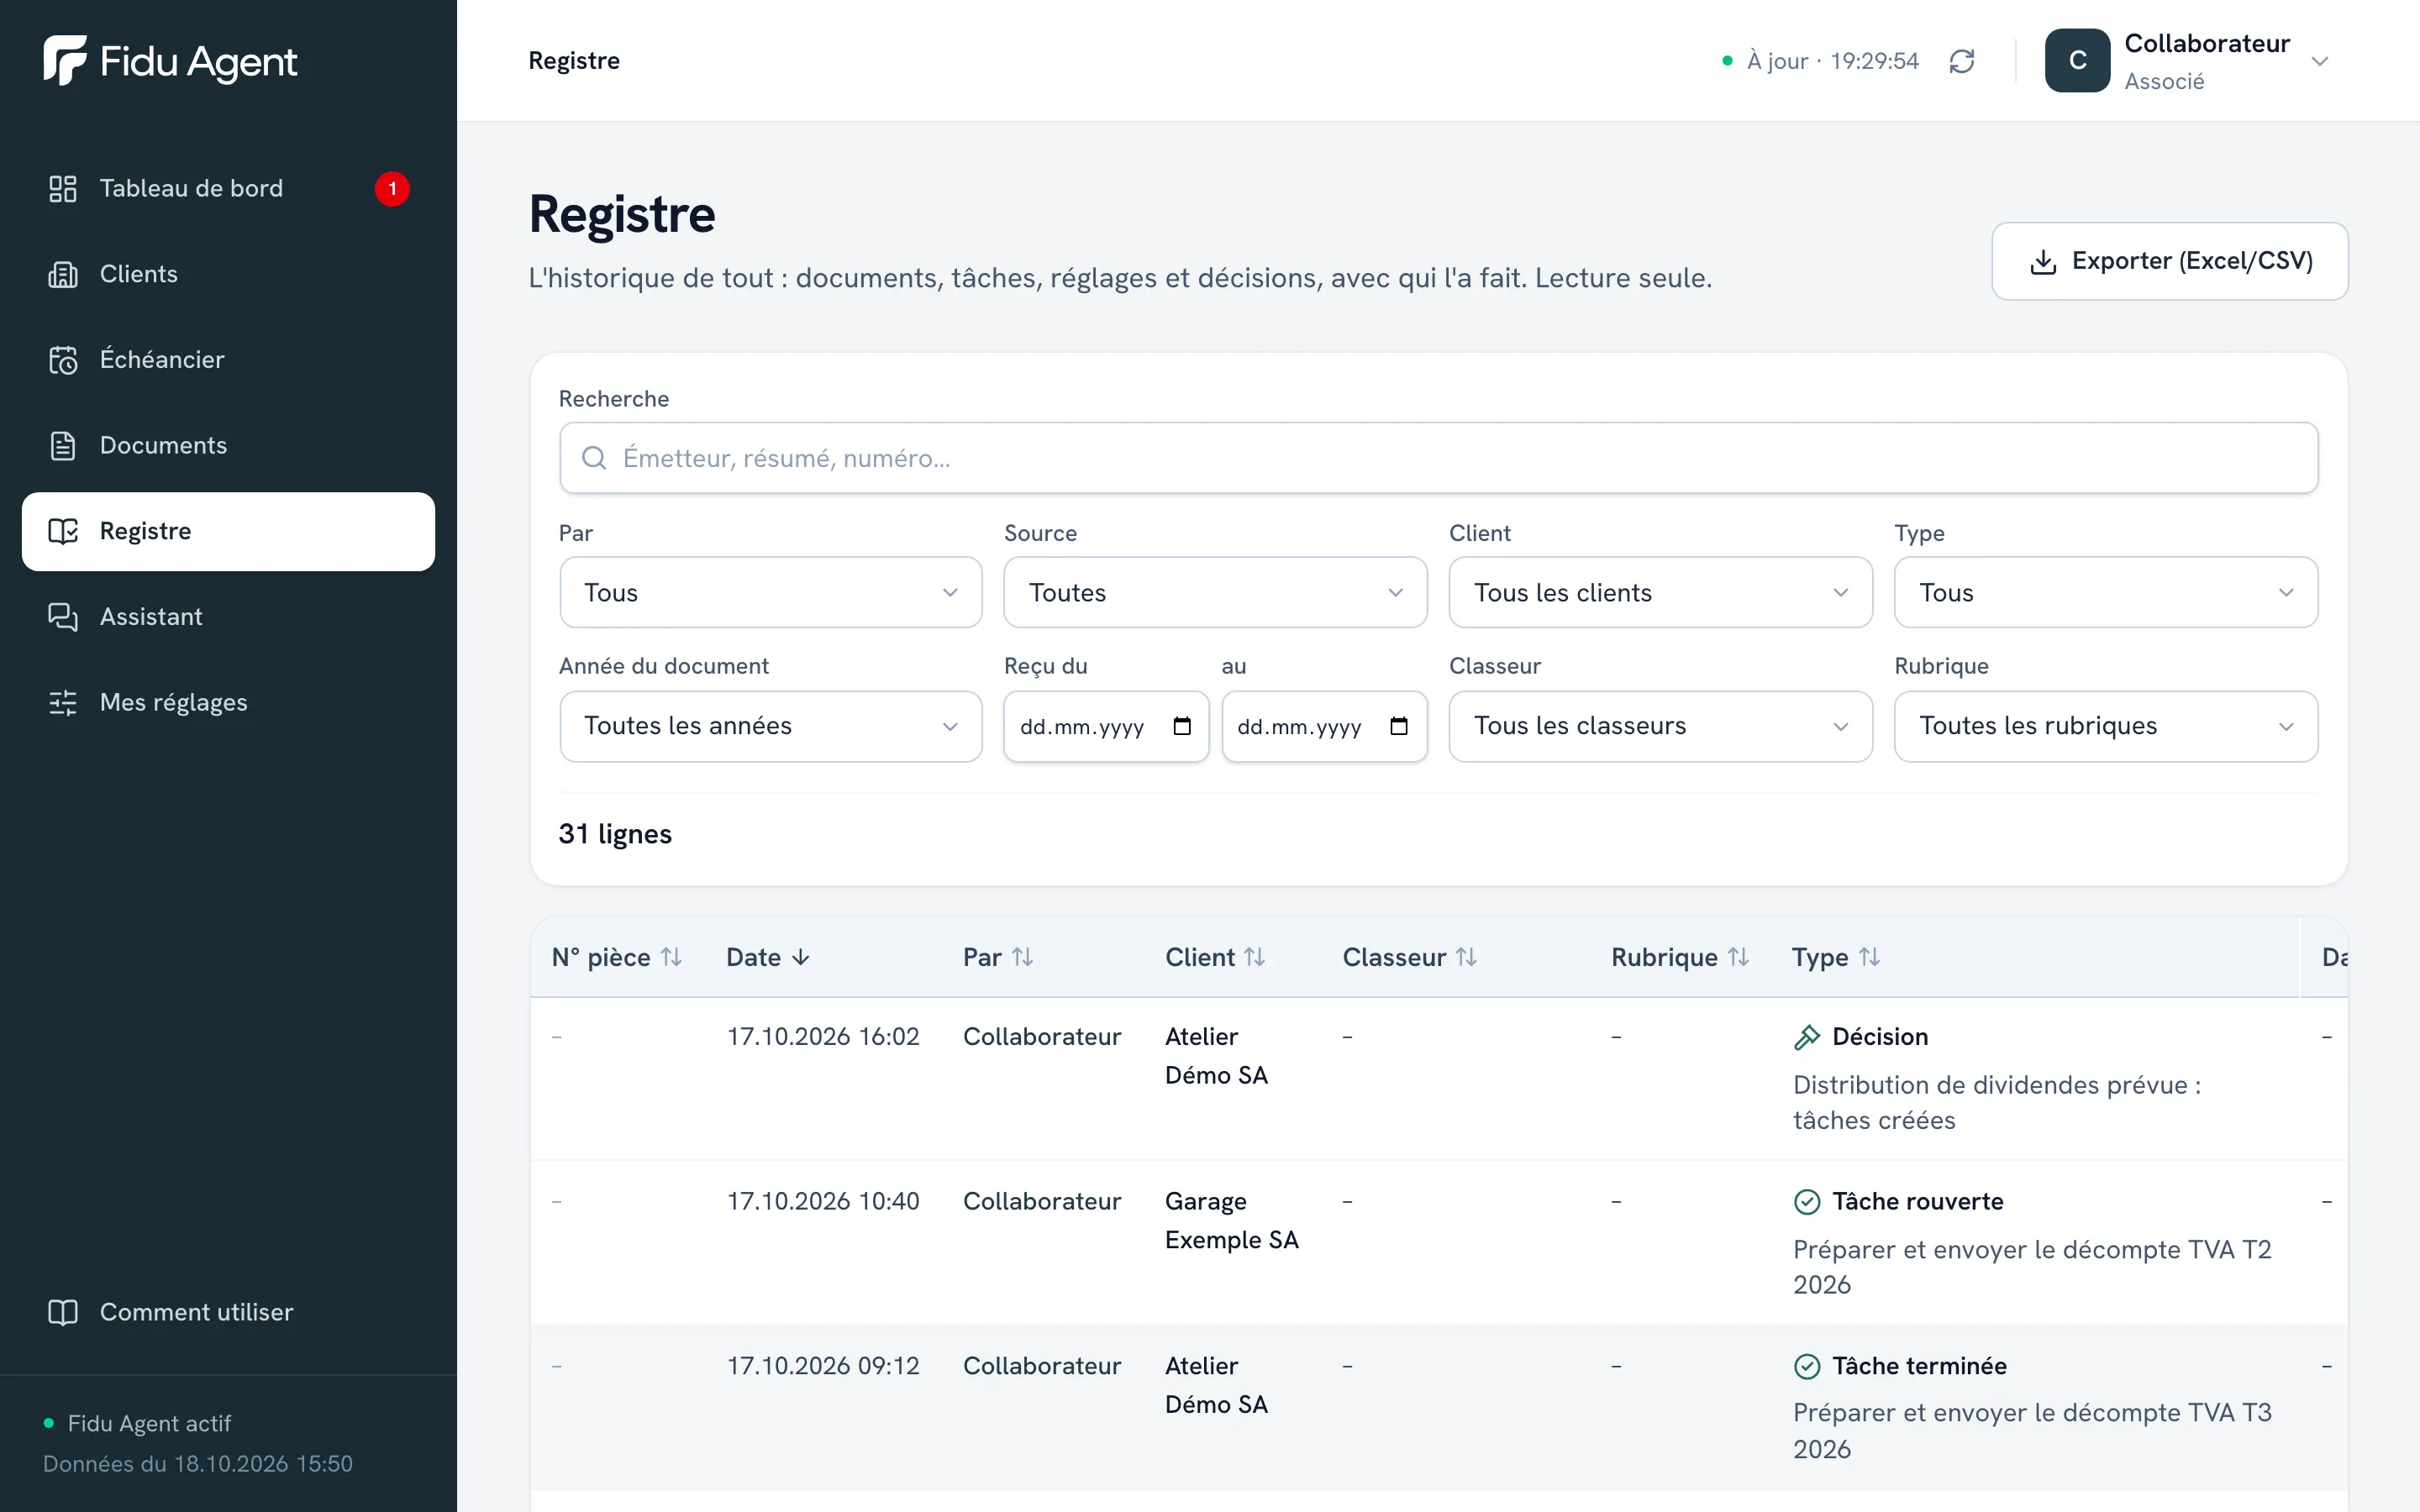This screenshot has height=1512, width=2420.
Task: Click the Garage Exemple SA client cell
Action: (x=1231, y=1221)
